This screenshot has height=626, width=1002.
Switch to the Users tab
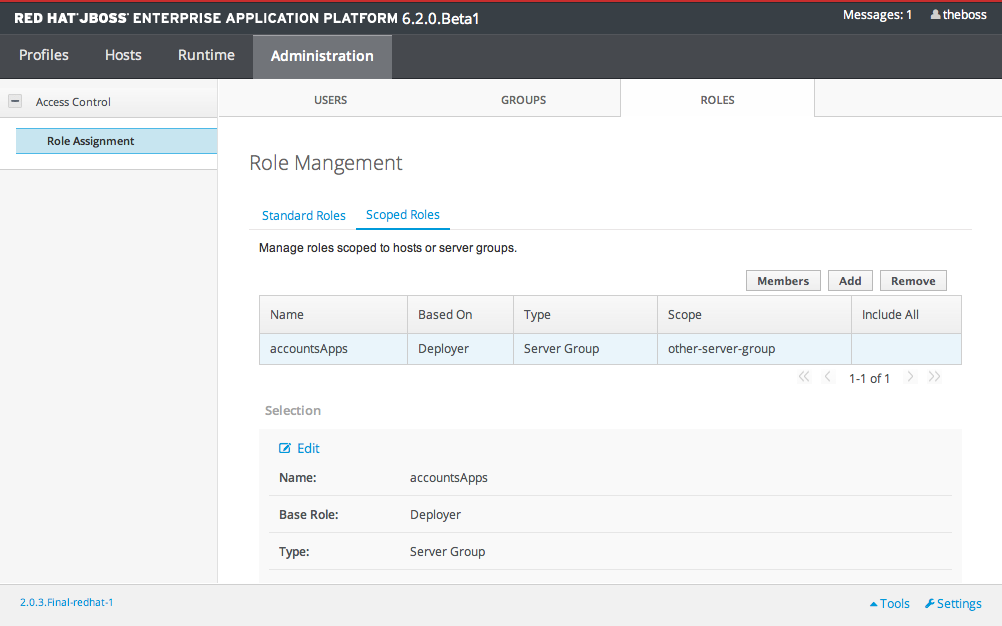click(x=330, y=100)
